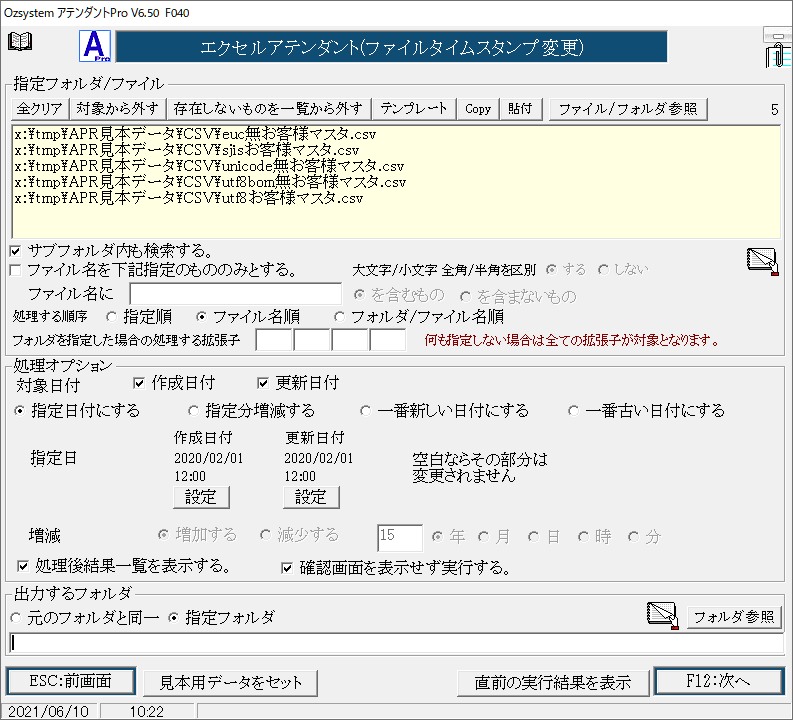The width and height of the screenshot is (793, 720).
Task: Uncheck サブフォルダ内も検索する checkbox
Action: [x=16, y=251]
